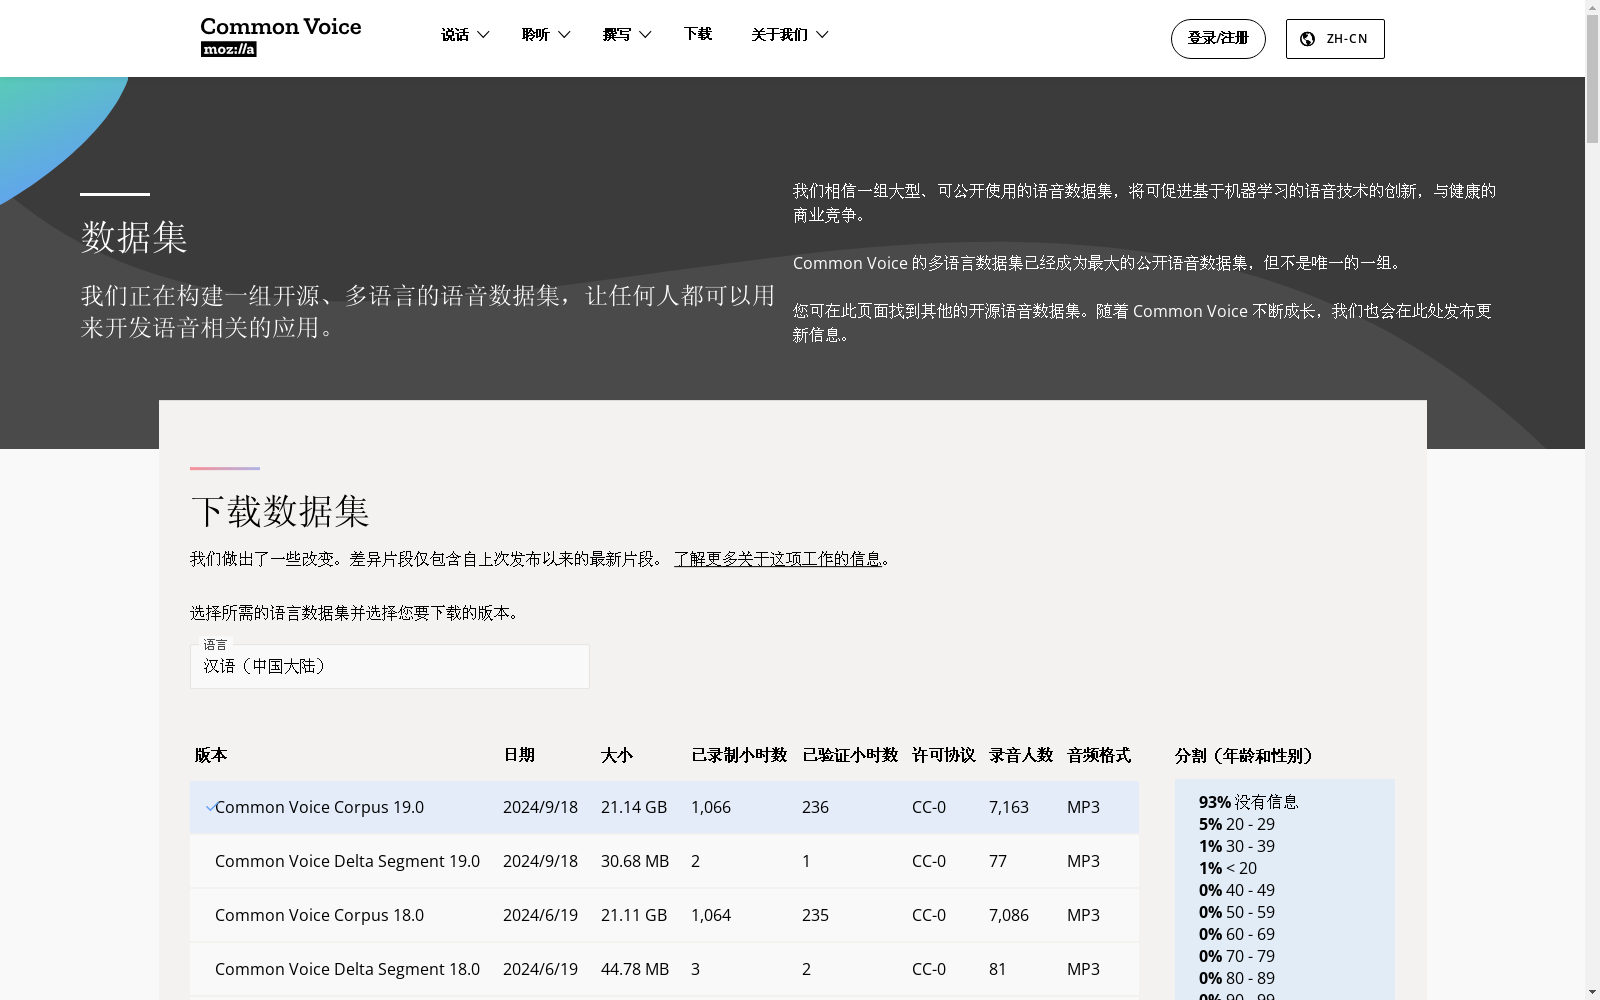Image resolution: width=1600 pixels, height=1000 pixels.
Task: Select the Common Voice Delta Segment 19.0 row
Action: click(664, 861)
